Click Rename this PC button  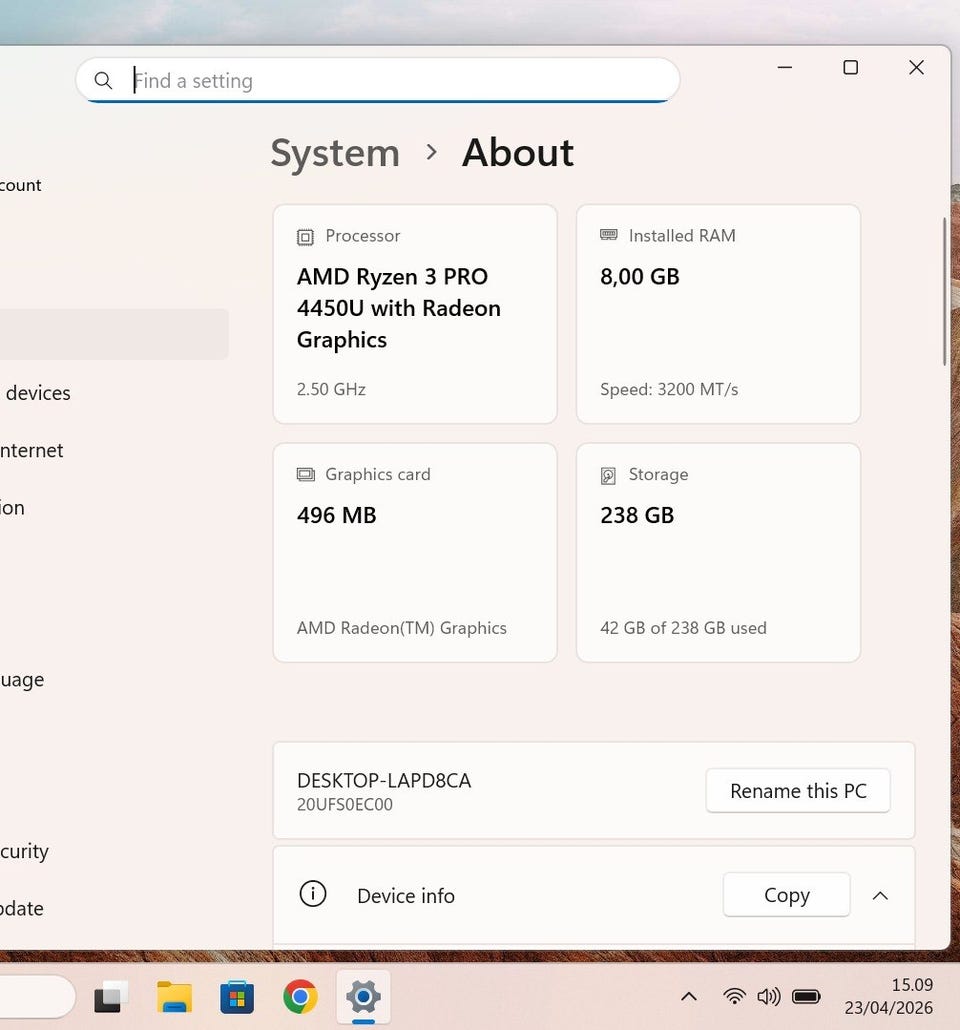pyautogui.click(x=797, y=791)
